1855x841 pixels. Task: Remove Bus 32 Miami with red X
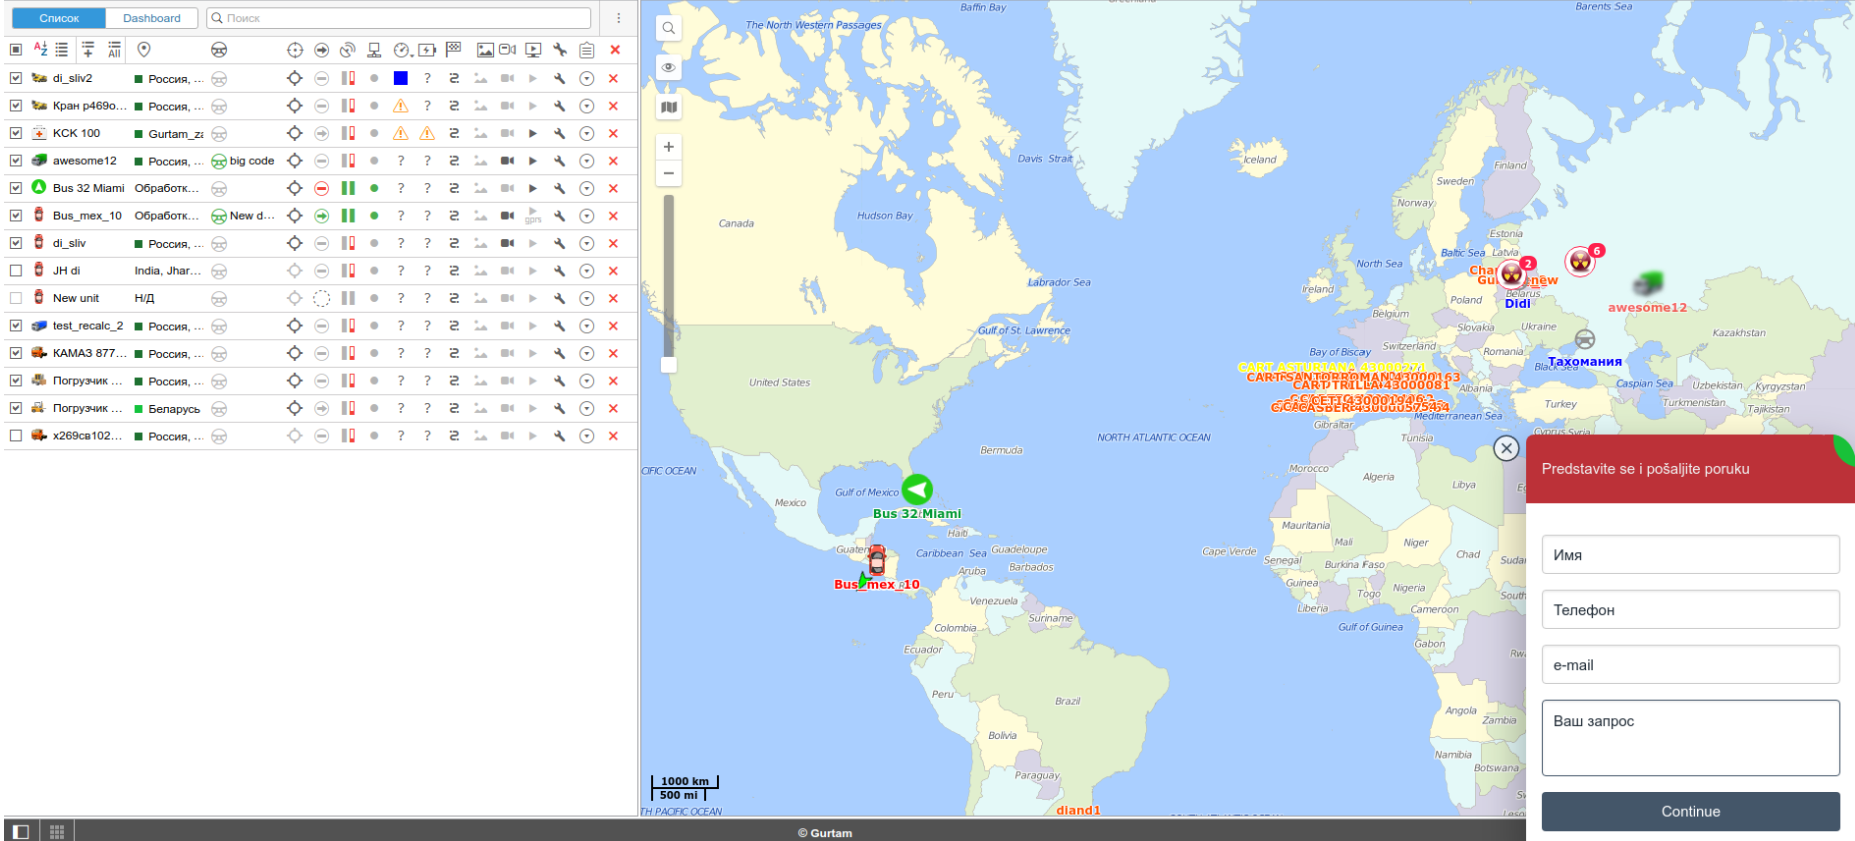coord(614,188)
